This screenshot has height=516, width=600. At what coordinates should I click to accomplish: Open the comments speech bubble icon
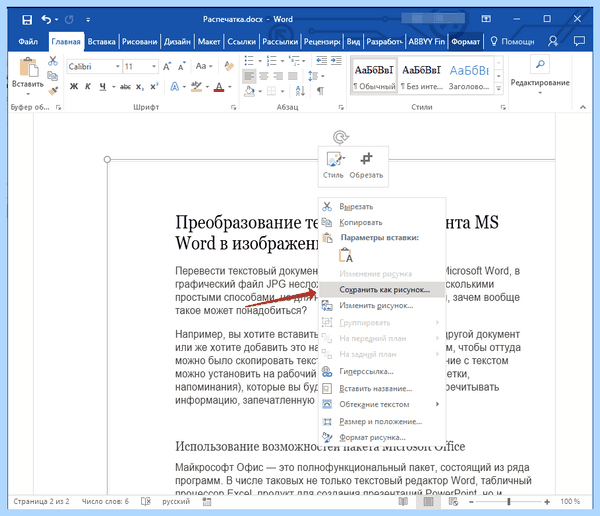579,41
